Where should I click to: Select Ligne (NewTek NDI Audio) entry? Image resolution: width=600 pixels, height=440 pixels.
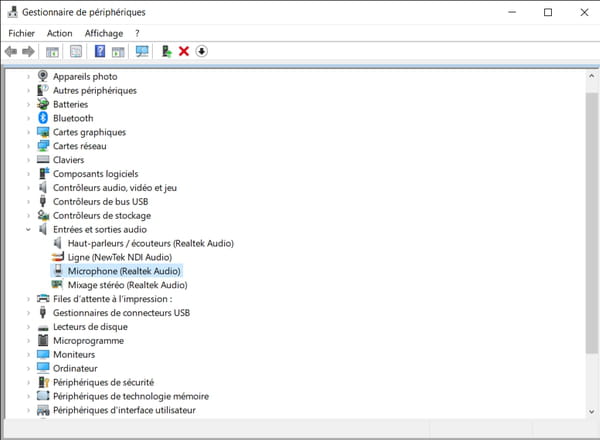coord(120,257)
